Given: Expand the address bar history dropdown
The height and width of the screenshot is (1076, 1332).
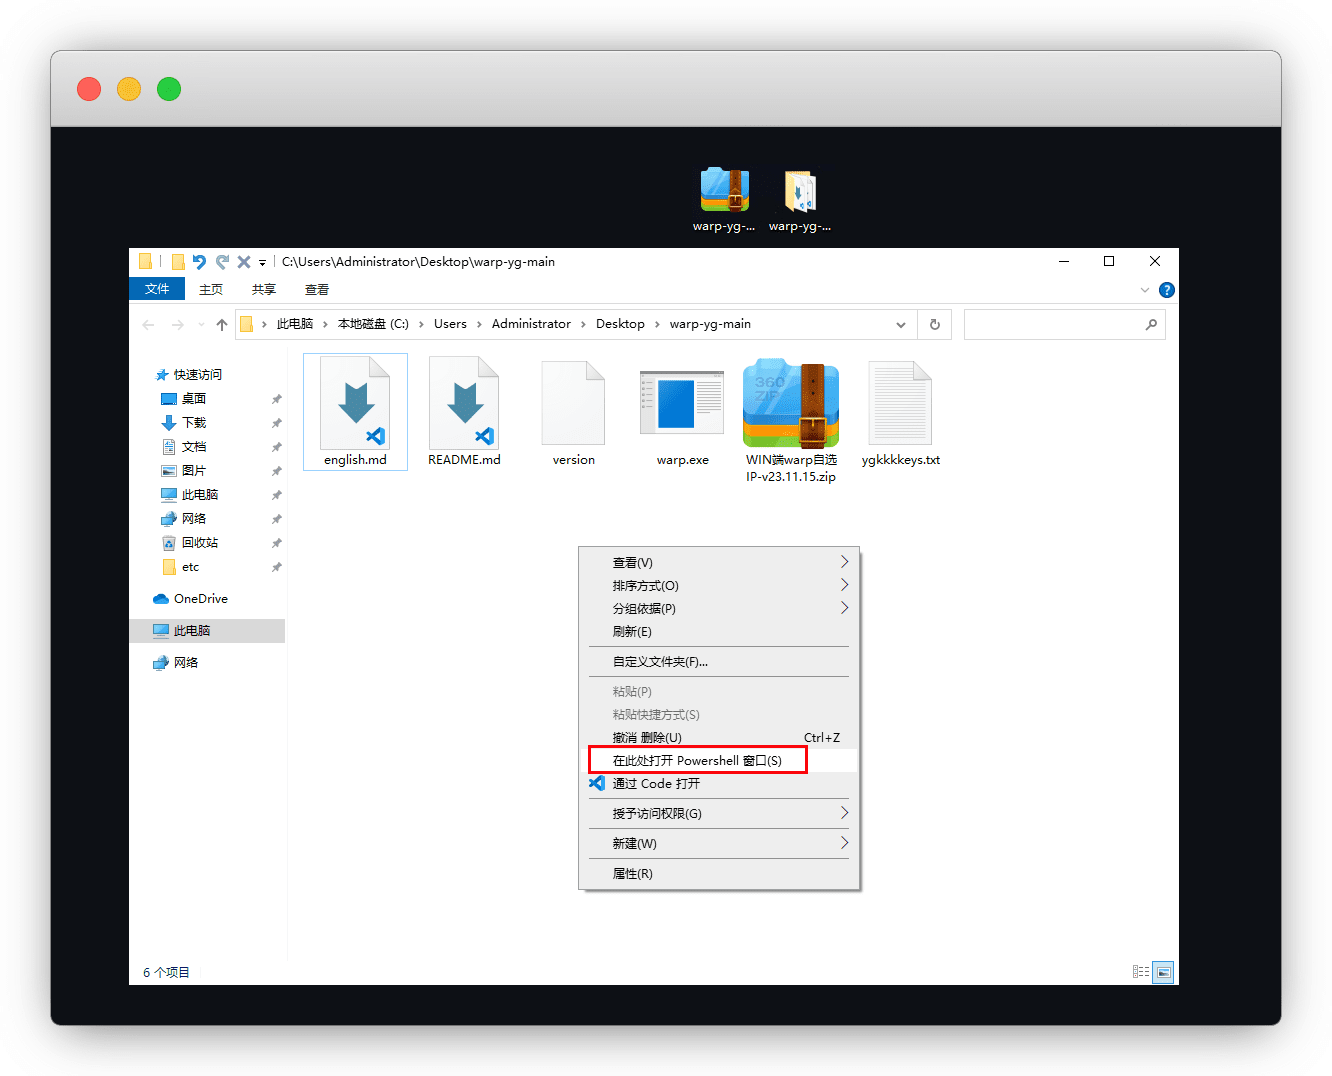Looking at the screenshot, I should tap(901, 324).
